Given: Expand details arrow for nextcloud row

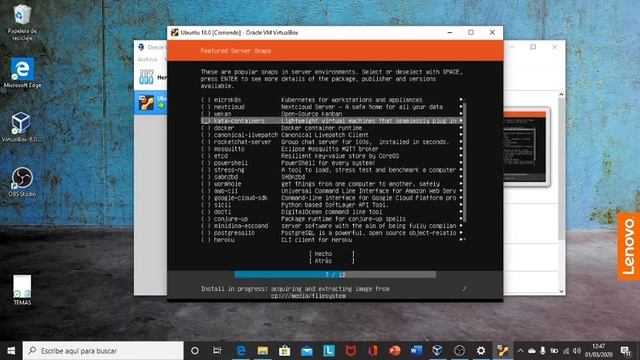Looking at the screenshot, I should tap(461, 107).
